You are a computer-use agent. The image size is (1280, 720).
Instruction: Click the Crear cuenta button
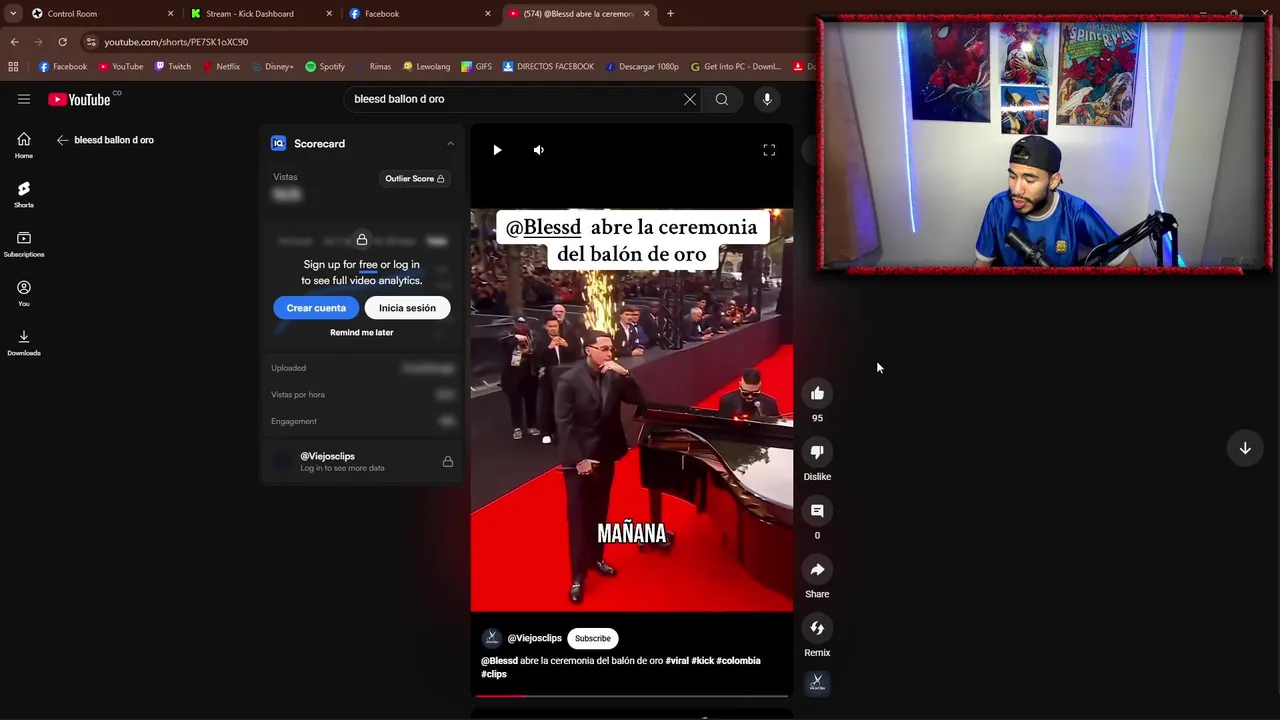[x=316, y=308]
